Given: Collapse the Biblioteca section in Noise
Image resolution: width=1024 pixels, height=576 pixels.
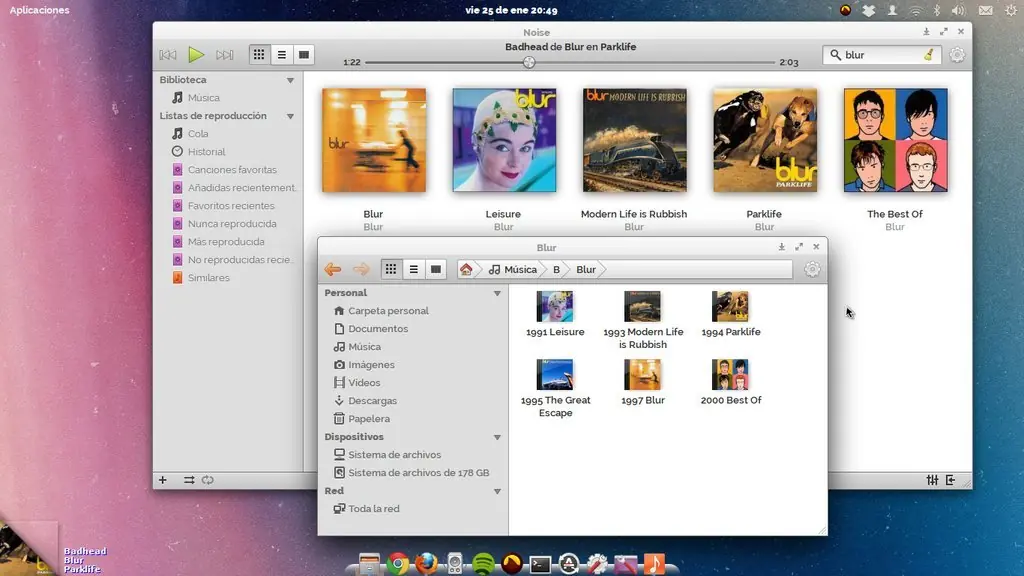Looking at the screenshot, I should [x=290, y=80].
